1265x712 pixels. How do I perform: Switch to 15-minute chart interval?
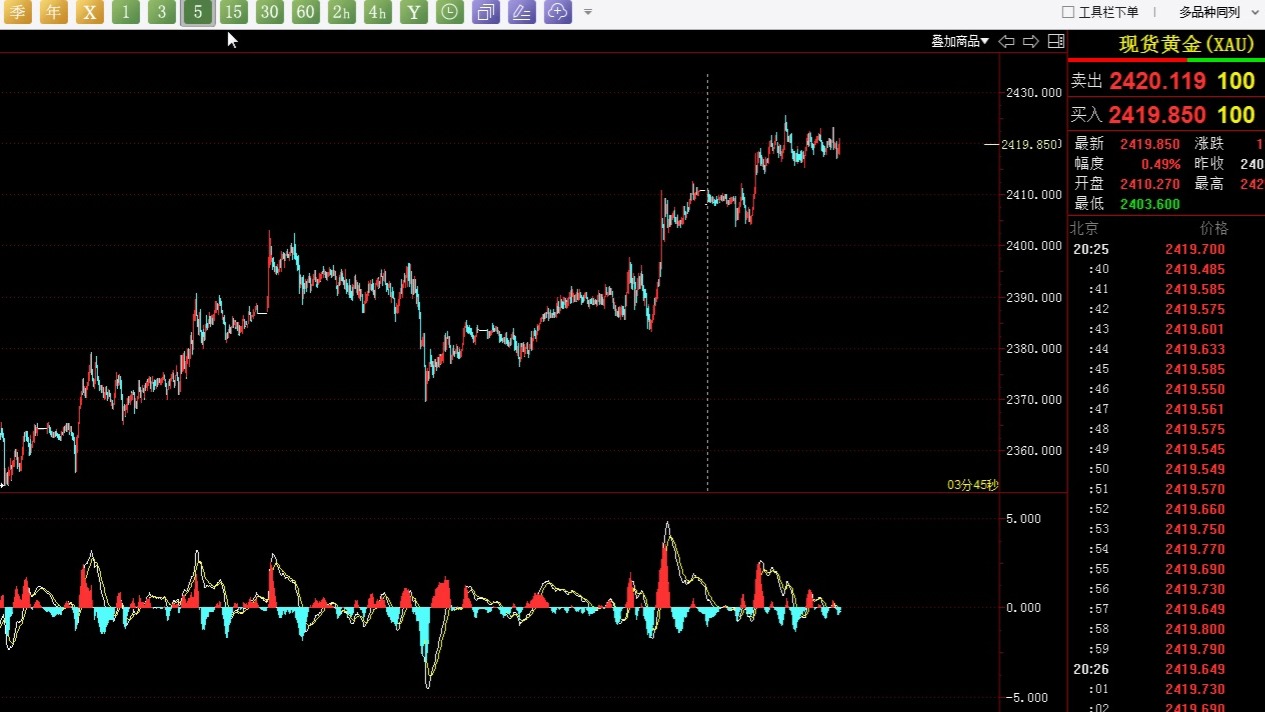(x=233, y=12)
